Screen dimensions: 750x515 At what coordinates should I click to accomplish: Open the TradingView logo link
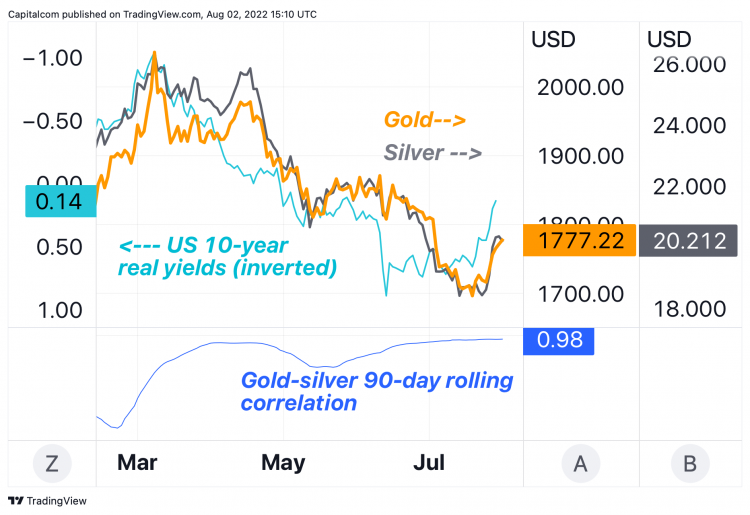tap(47, 501)
